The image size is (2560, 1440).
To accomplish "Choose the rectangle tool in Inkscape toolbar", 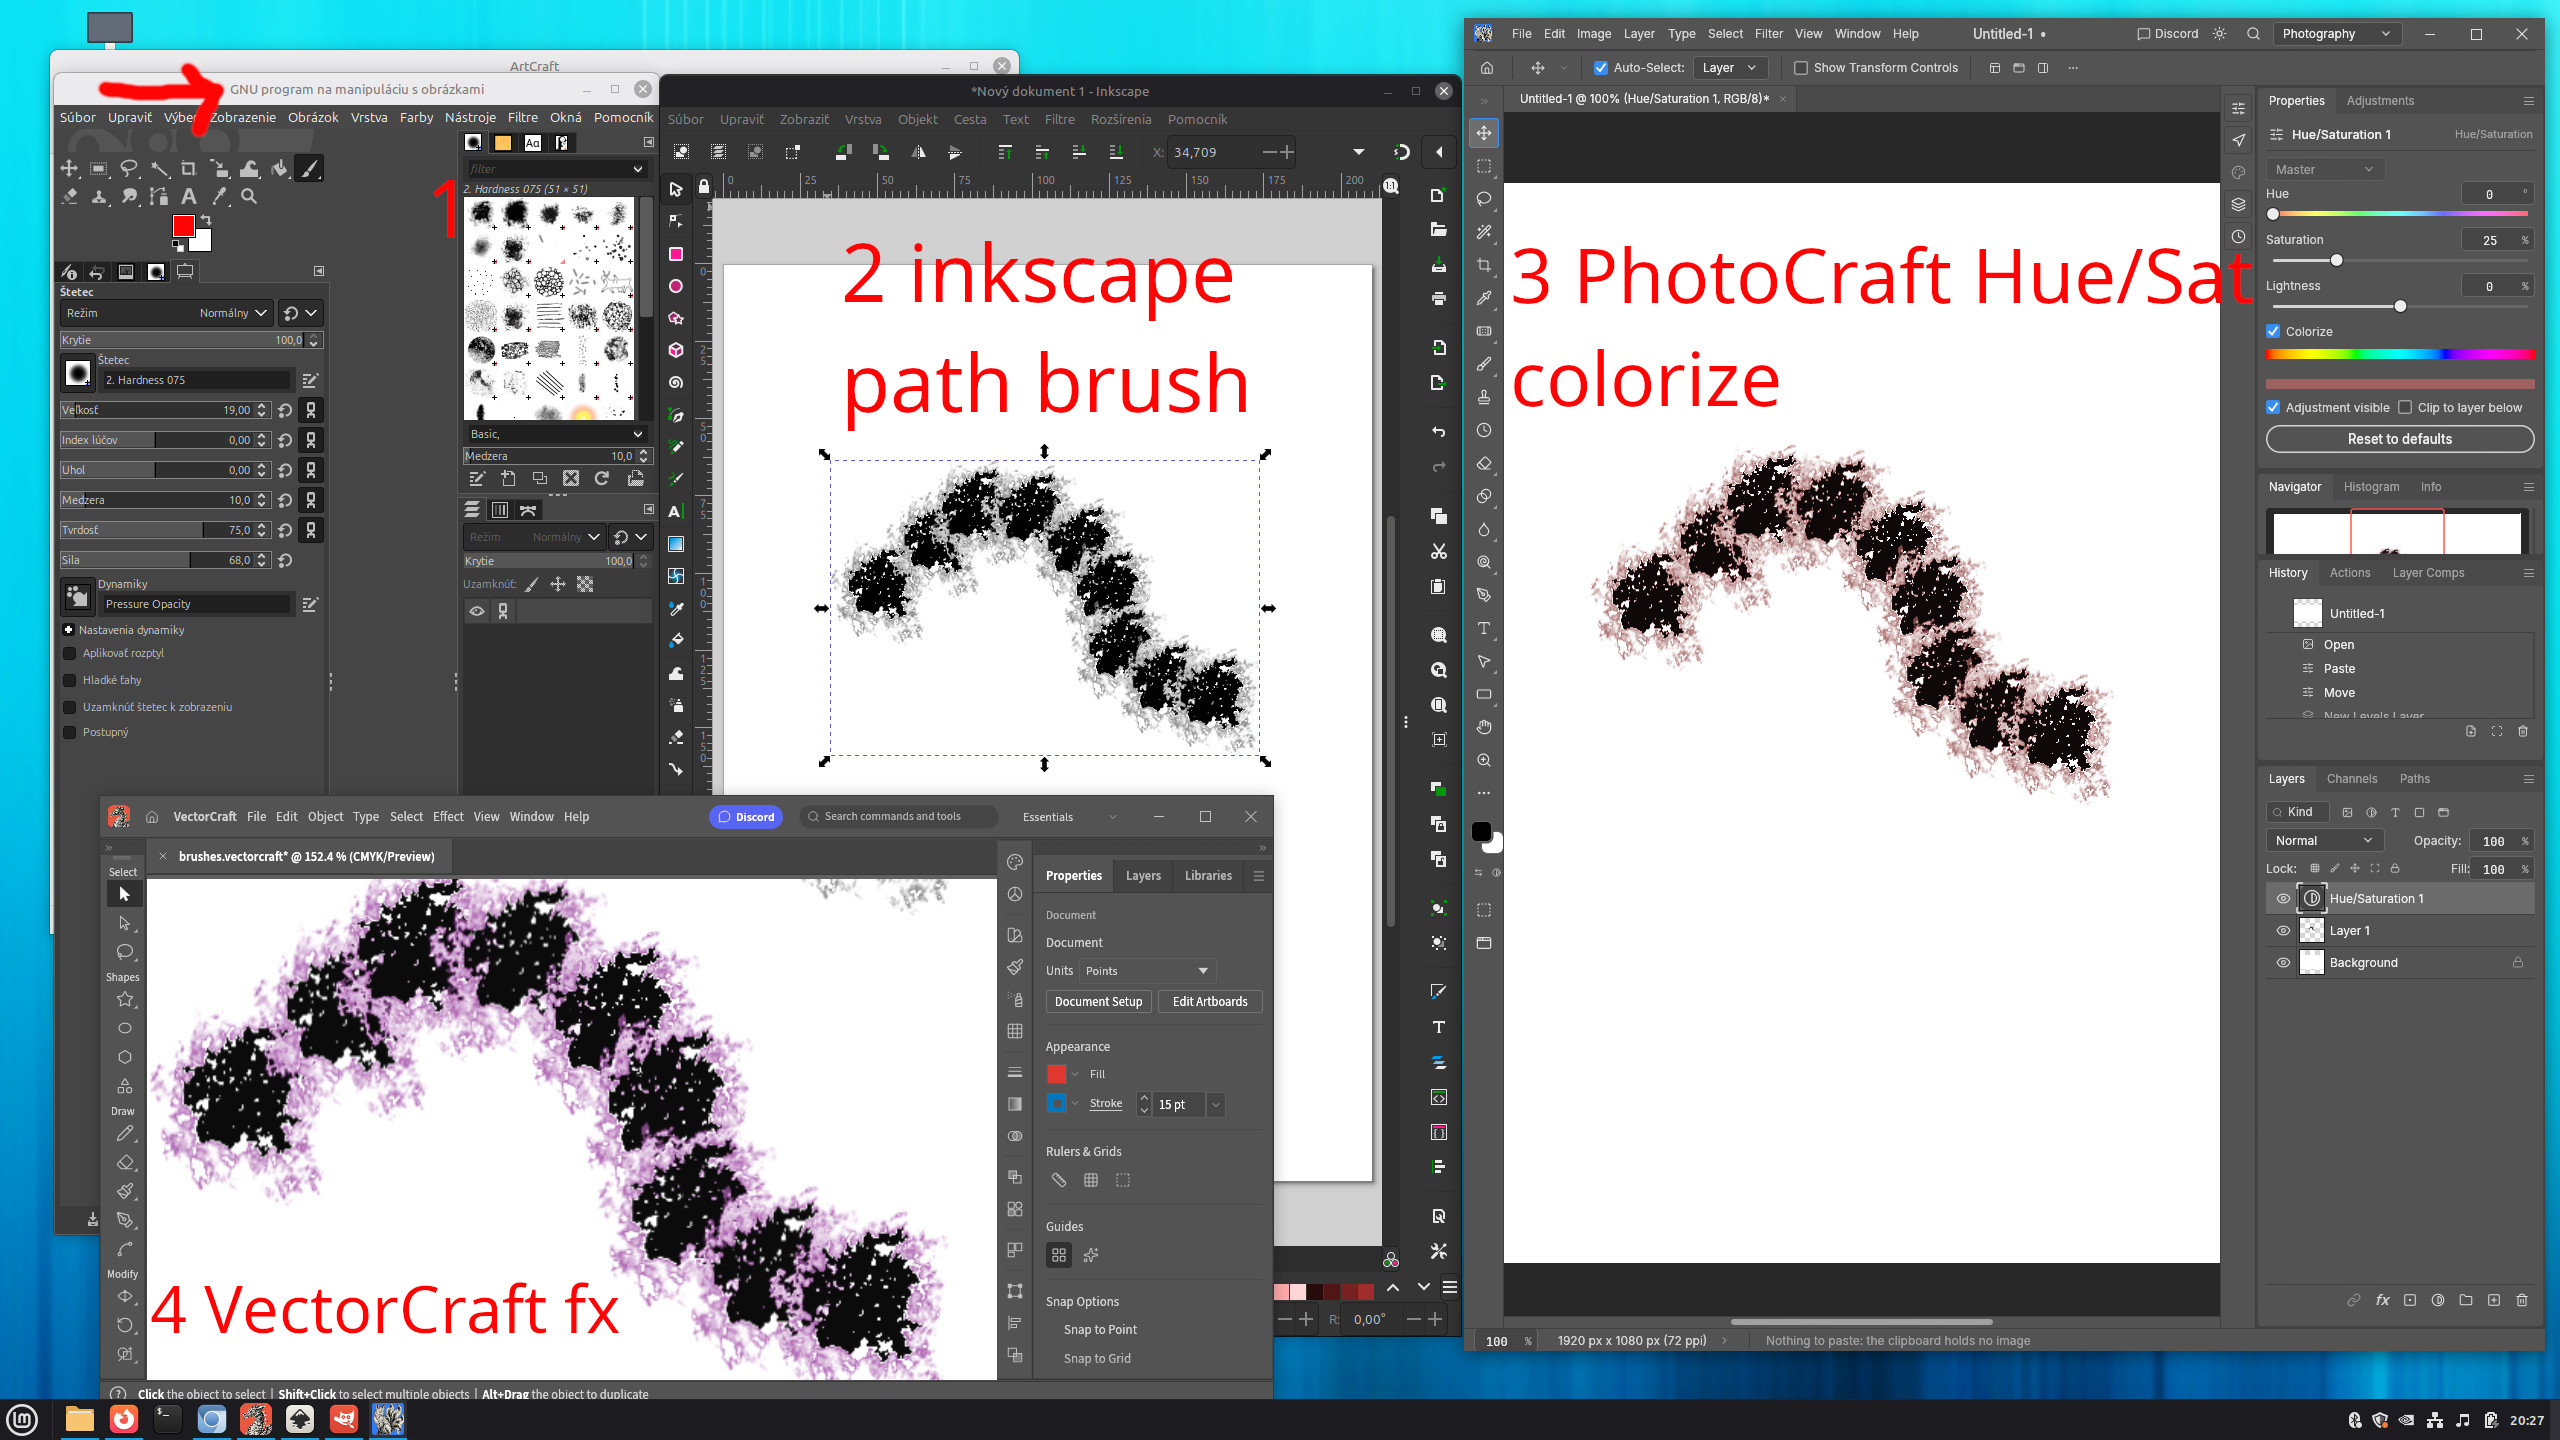I will point(676,254).
